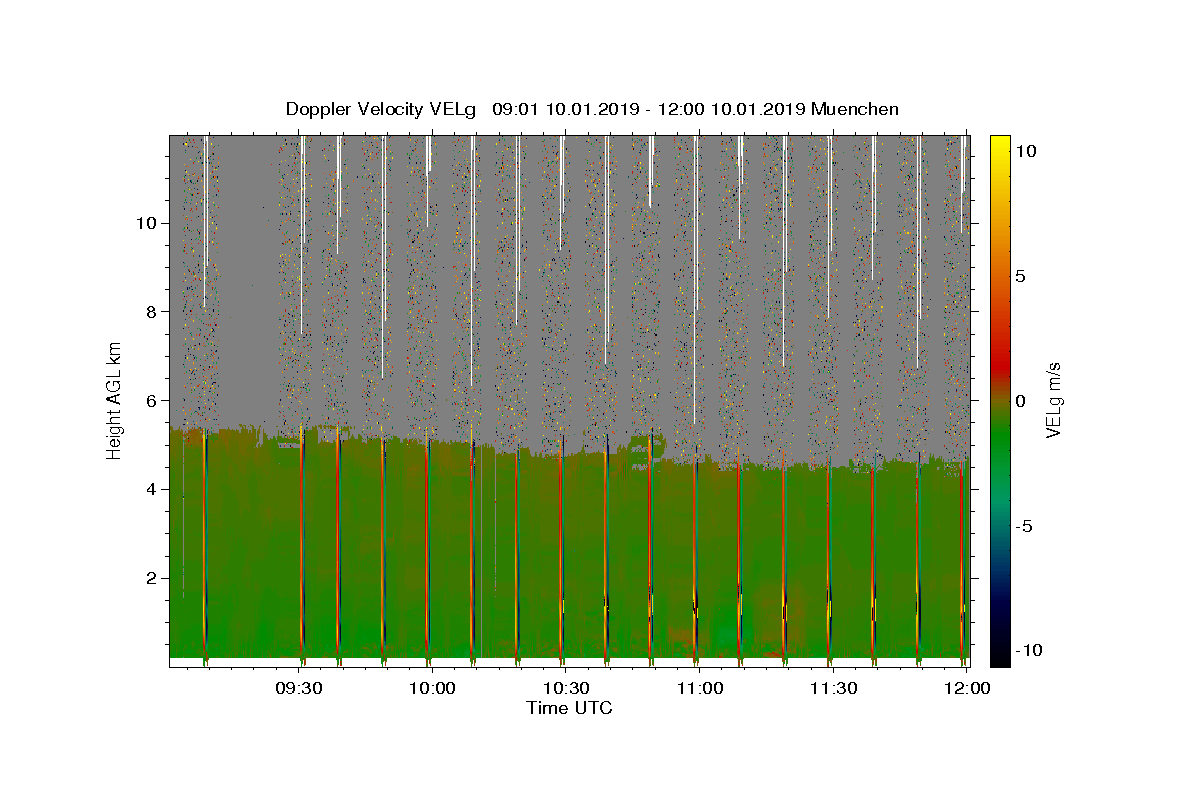Click the black bottom of the colorbar
This screenshot has width=1200, height=800.
tap(1000, 655)
